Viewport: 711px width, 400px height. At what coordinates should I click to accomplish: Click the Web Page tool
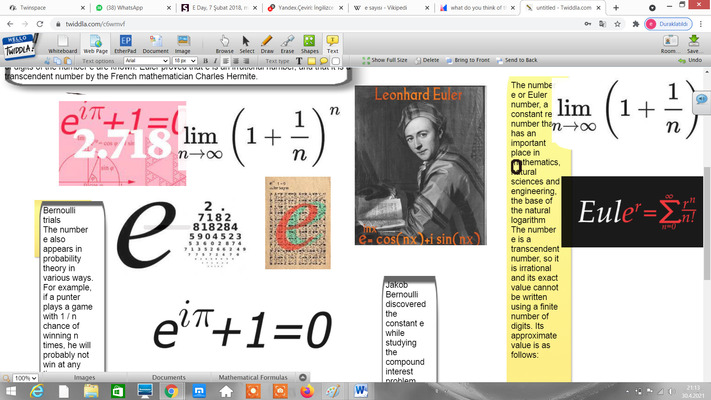(x=95, y=44)
